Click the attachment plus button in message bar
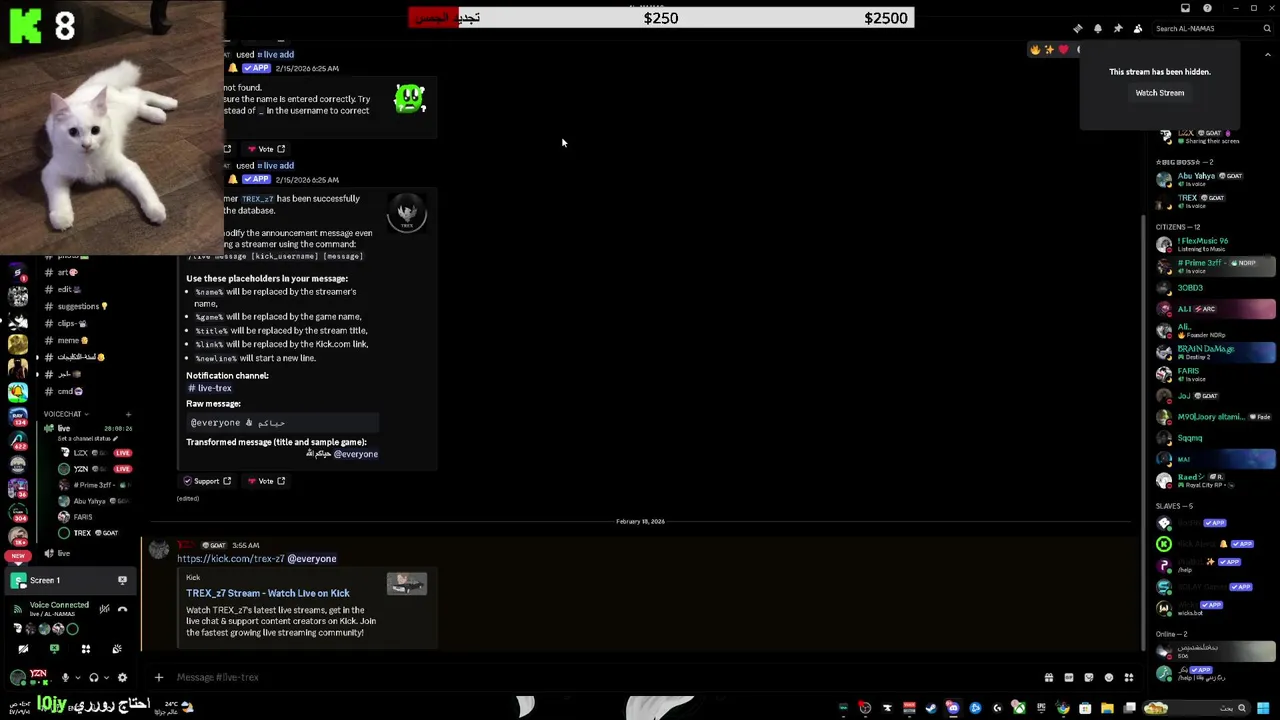 point(158,677)
